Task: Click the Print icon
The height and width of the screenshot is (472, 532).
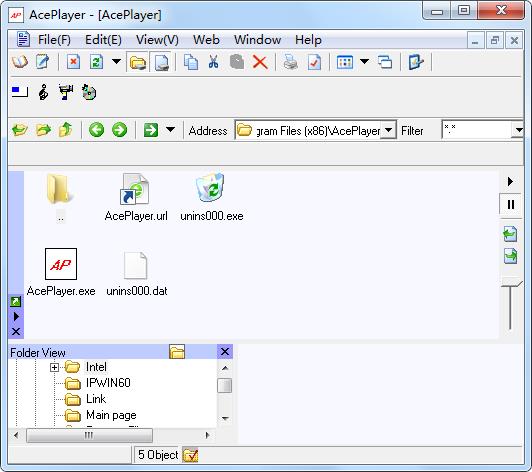Action: click(290, 62)
